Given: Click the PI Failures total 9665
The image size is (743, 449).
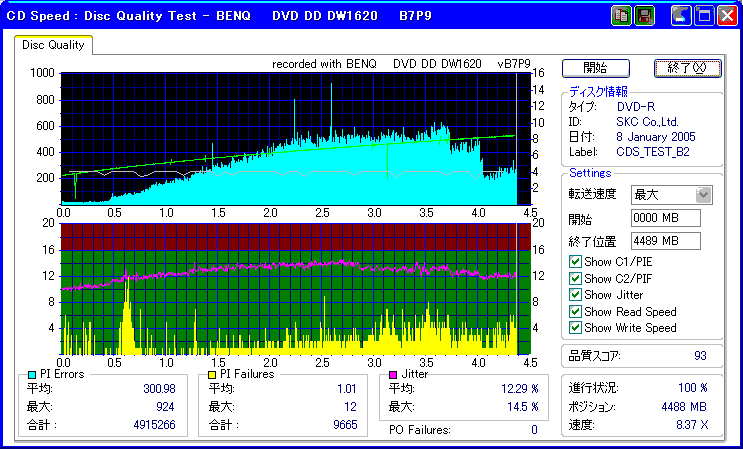Looking at the screenshot, I should (x=345, y=425).
